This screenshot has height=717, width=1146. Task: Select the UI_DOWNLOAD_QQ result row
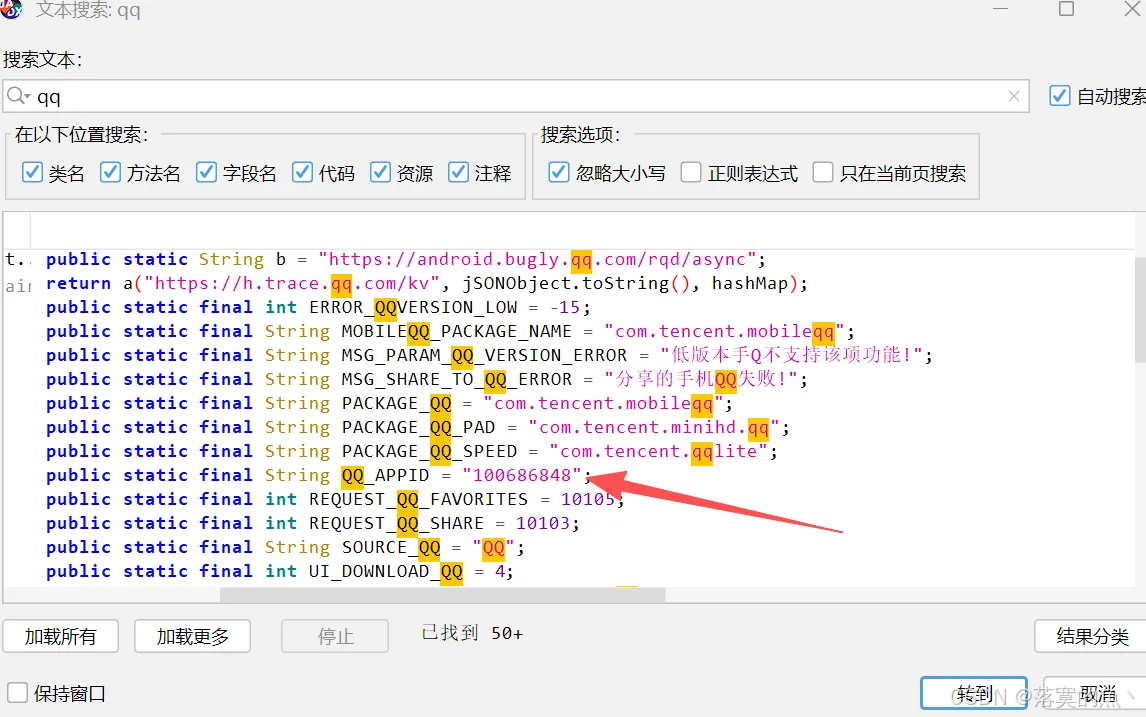570,571
